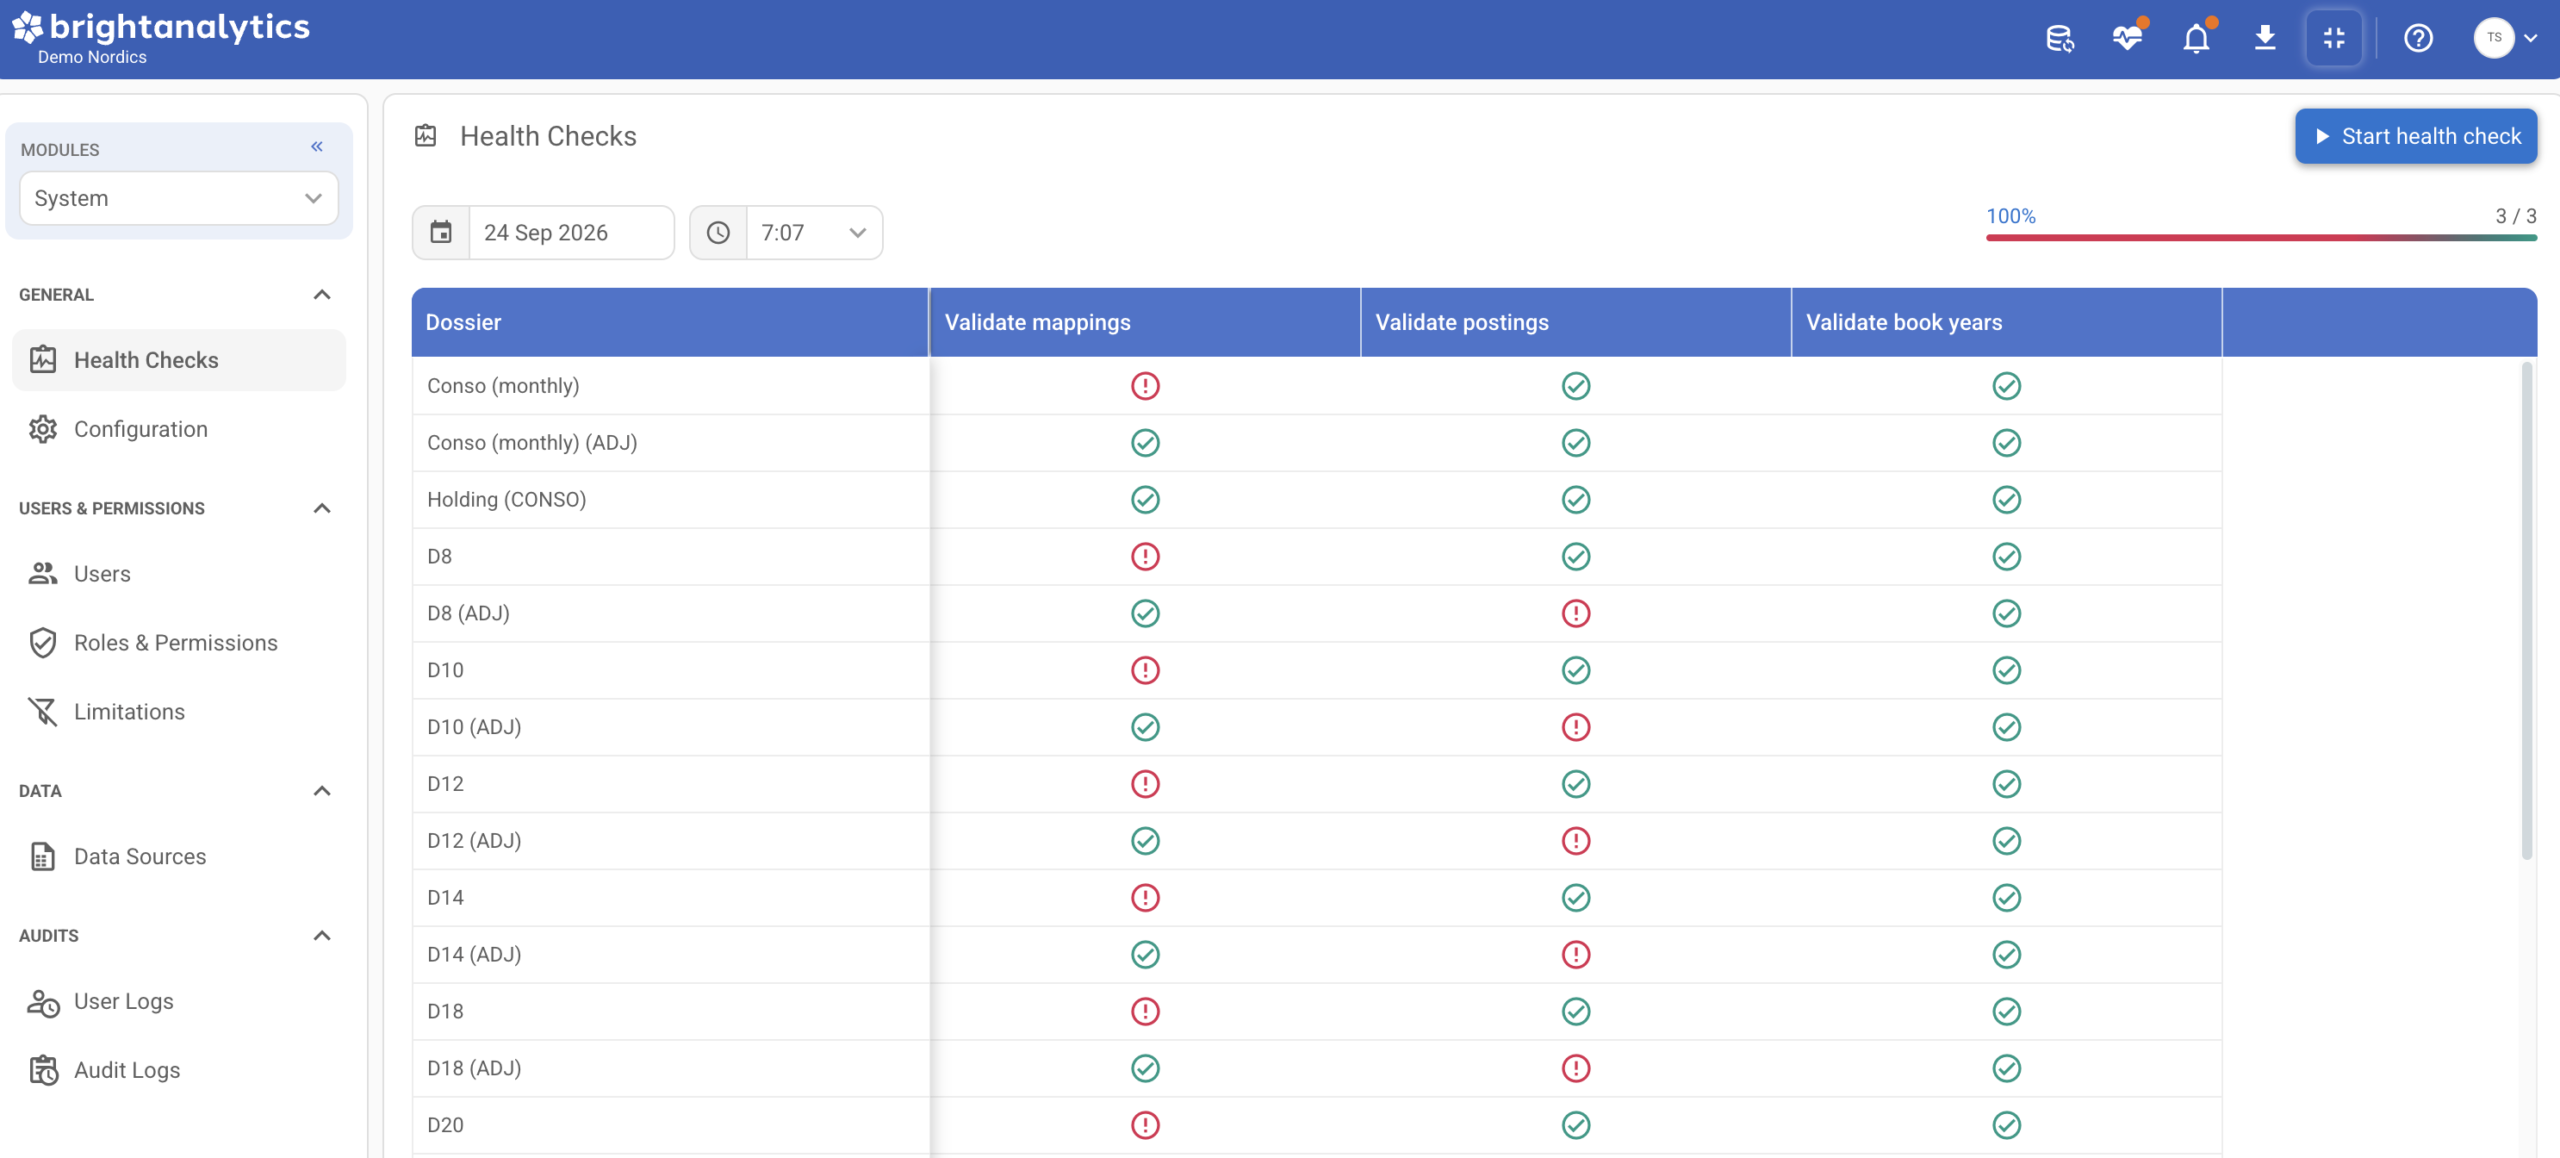
Task: Click the 100% progress bar
Action: point(2261,237)
